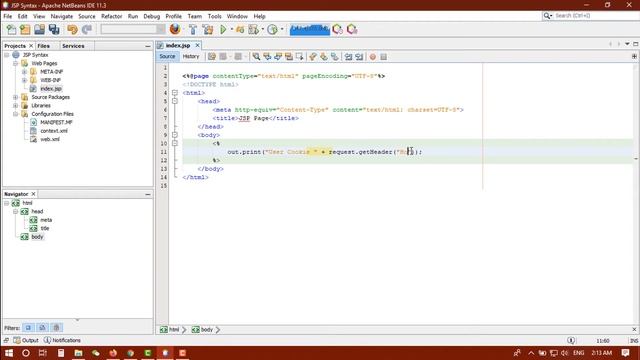Screen dimensions: 640x360
Task: Expand the Libraries node
Action: pos(16,105)
